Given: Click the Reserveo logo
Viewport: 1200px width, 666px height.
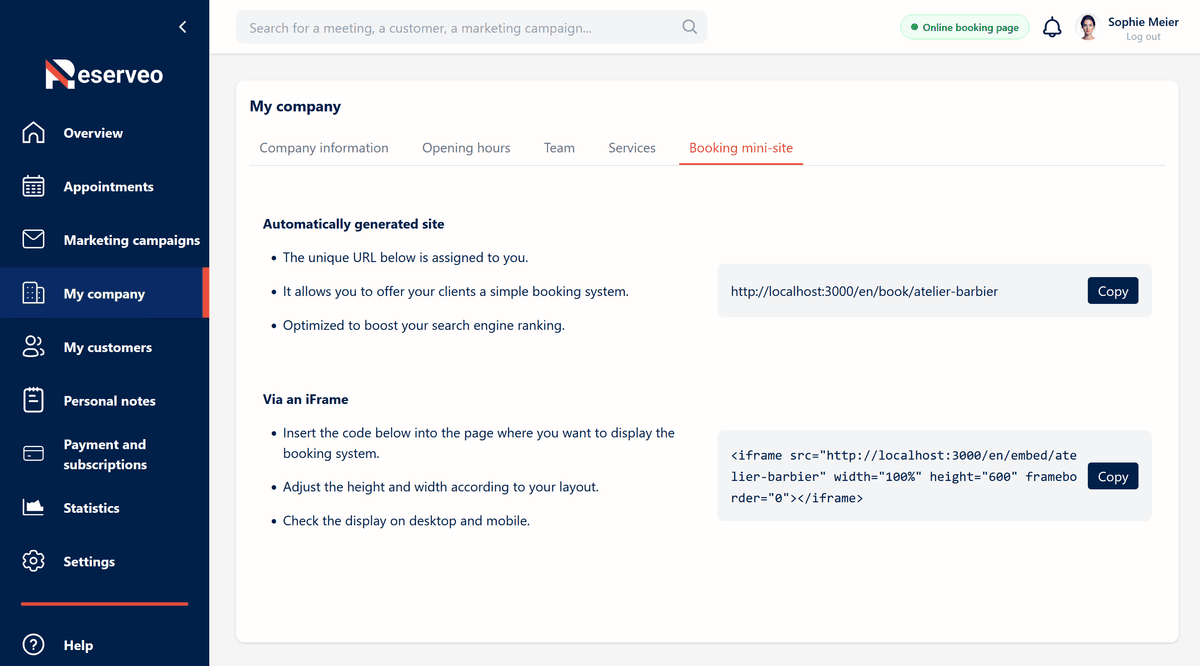Looking at the screenshot, I should pos(104,74).
